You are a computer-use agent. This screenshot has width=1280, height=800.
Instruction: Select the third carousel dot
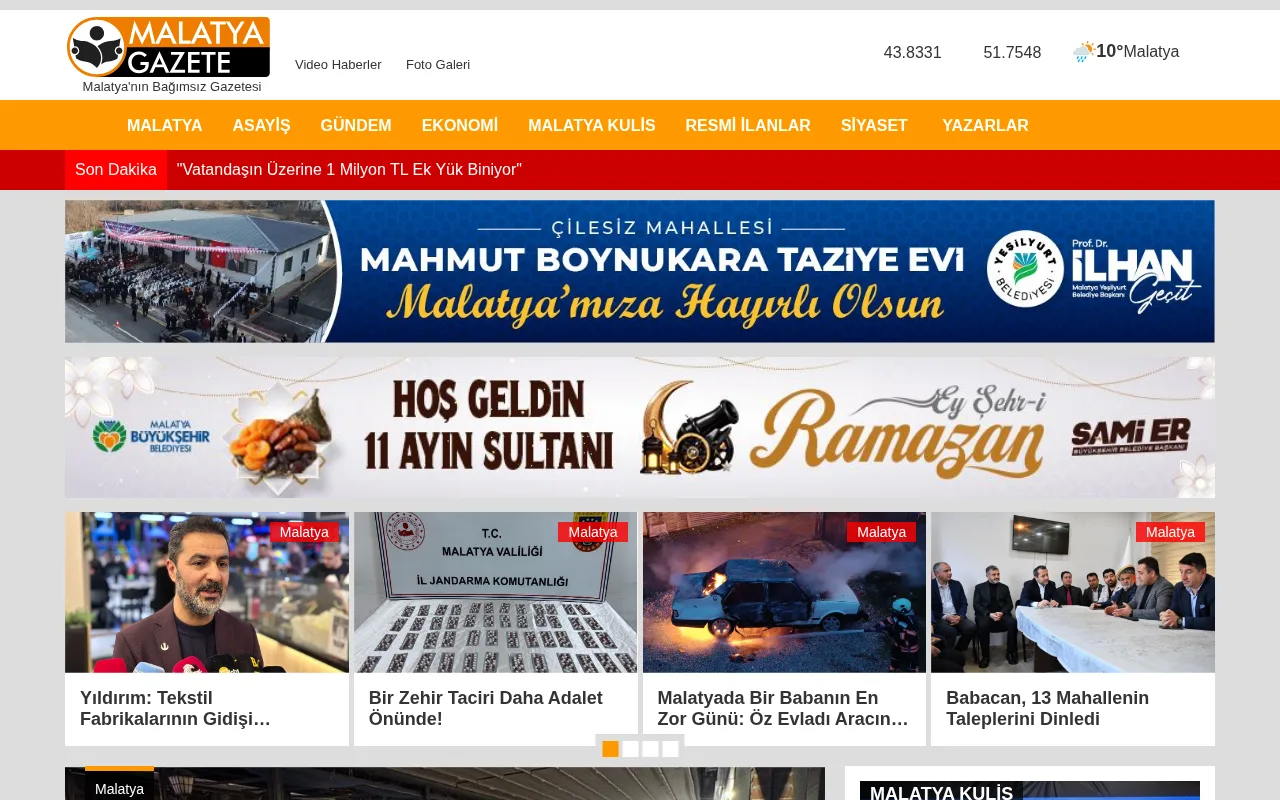coord(650,748)
